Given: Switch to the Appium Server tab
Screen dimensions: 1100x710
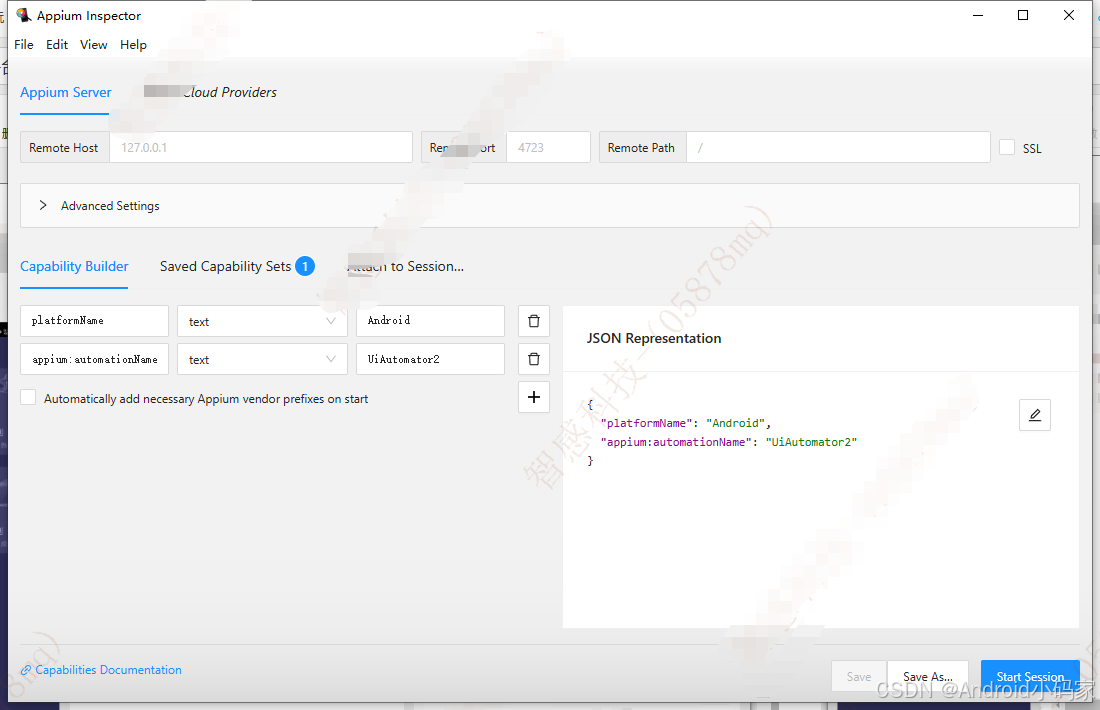Looking at the screenshot, I should point(65,93).
